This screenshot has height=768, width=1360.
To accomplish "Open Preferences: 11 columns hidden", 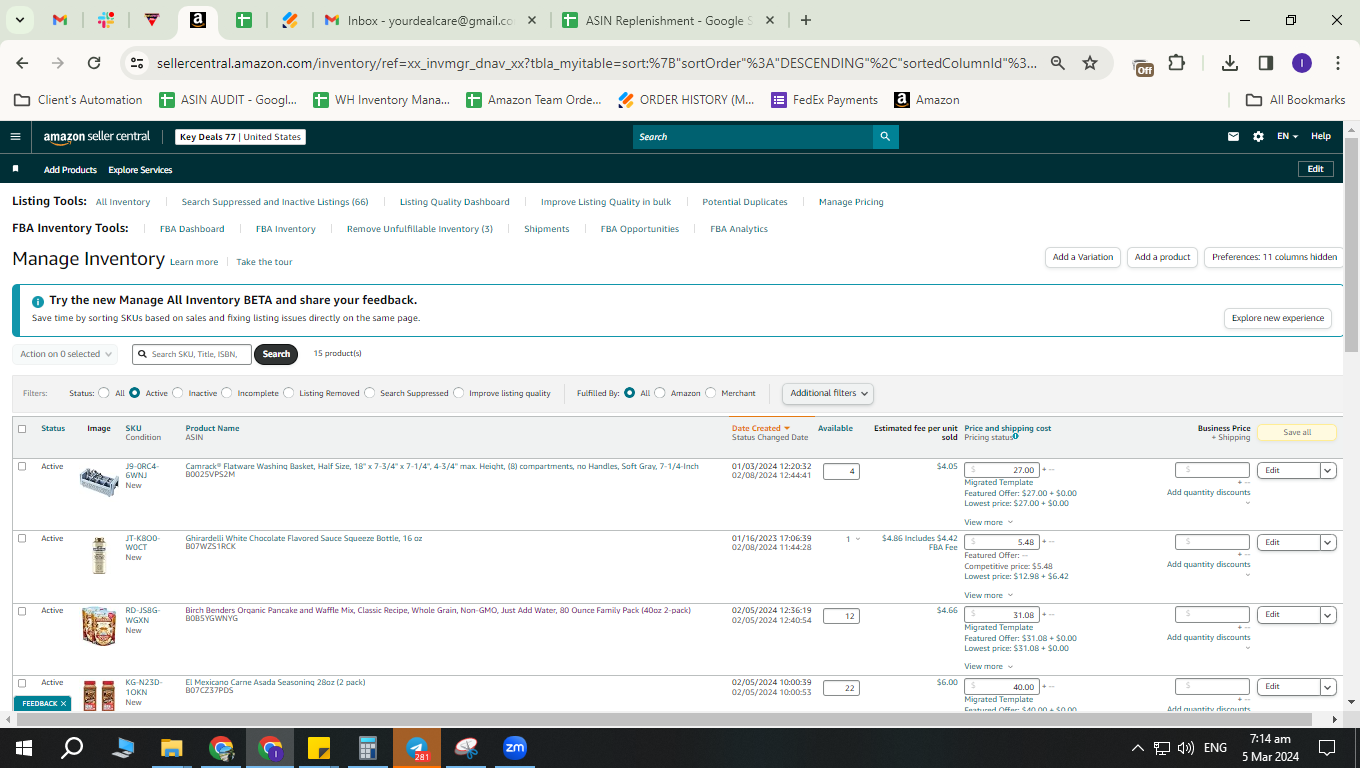I will (1274, 257).
